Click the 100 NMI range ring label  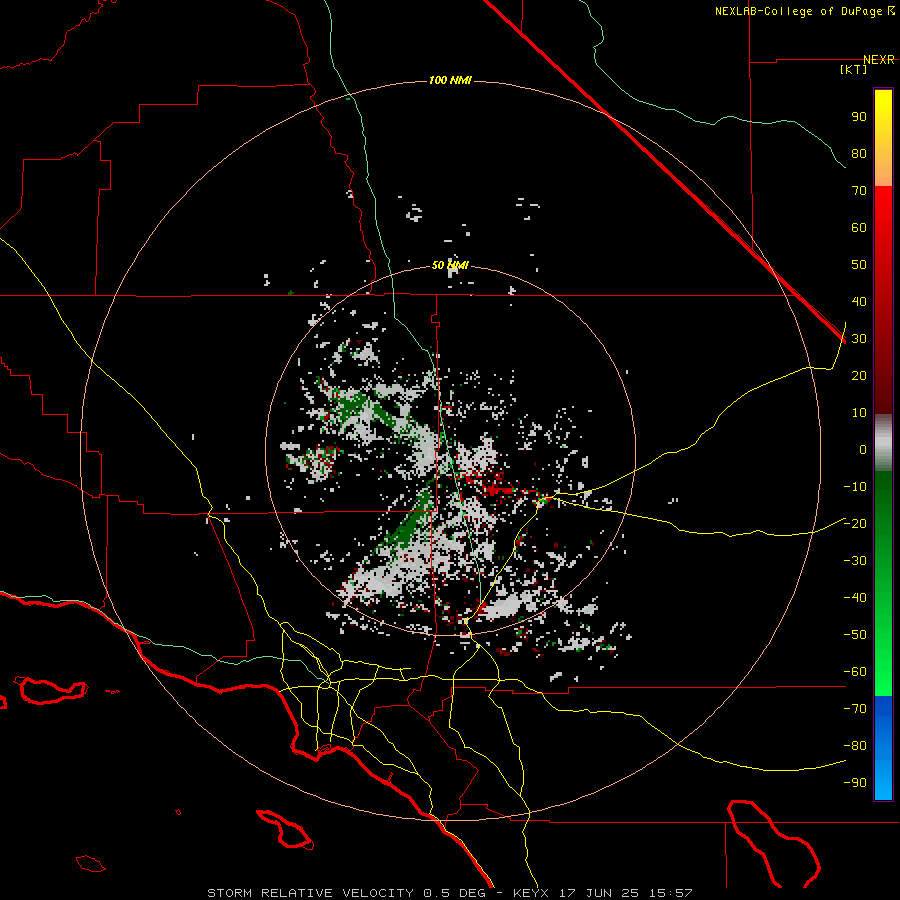point(450,80)
